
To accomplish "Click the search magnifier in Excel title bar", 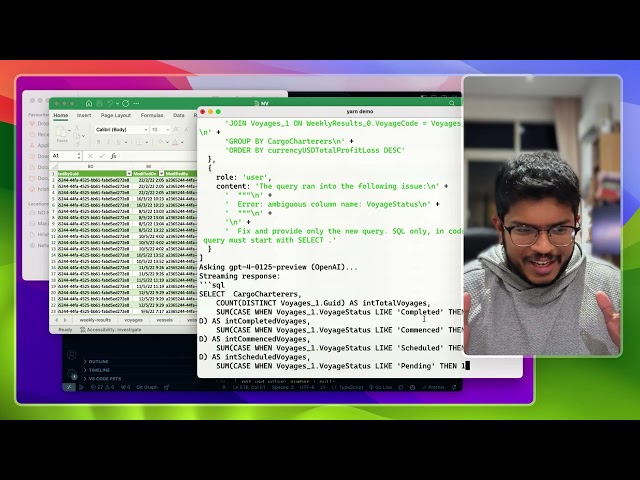I will (452, 104).
